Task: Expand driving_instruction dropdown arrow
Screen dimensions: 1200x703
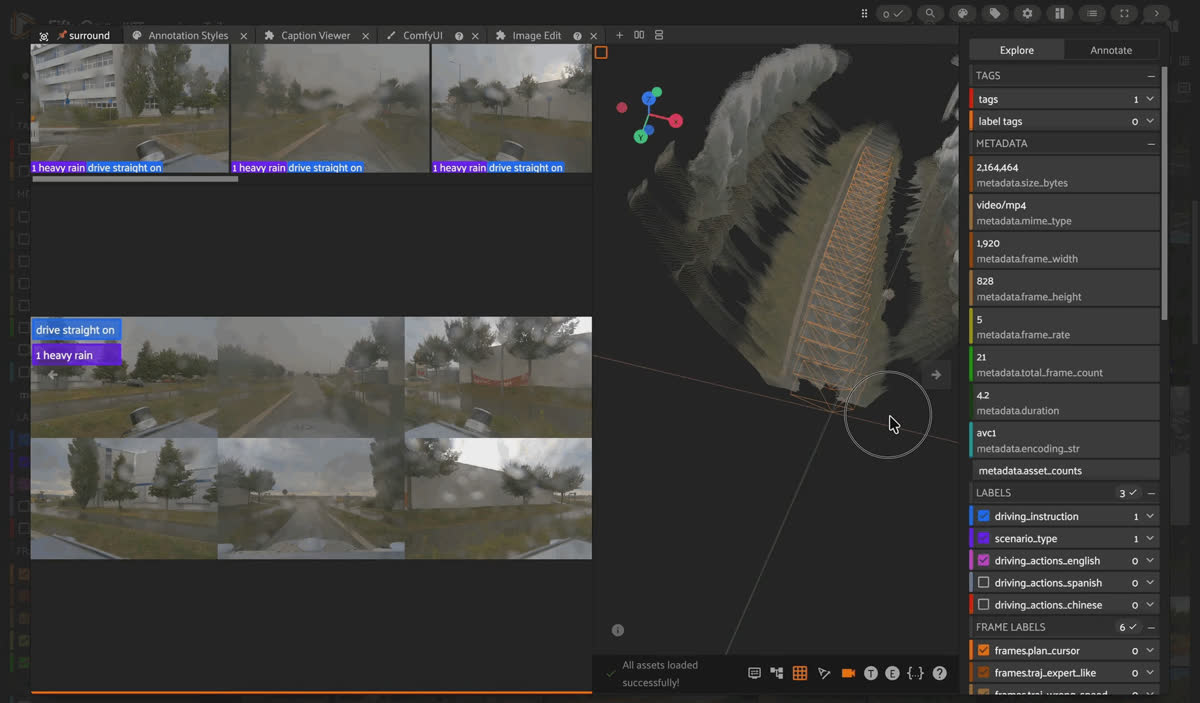Action: (x=1150, y=516)
